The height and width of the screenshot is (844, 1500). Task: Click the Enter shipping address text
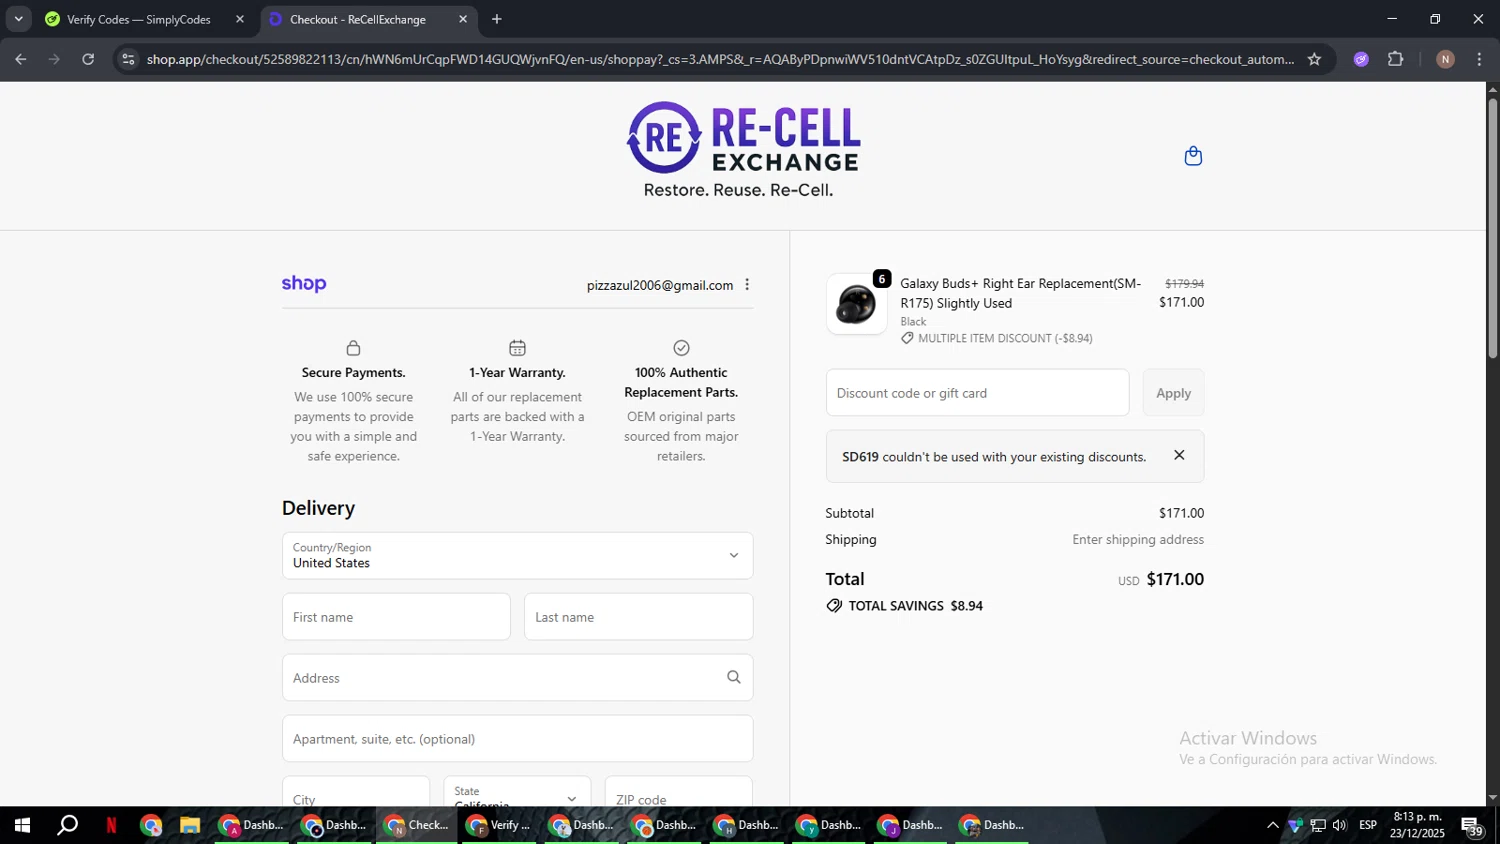click(x=1138, y=539)
